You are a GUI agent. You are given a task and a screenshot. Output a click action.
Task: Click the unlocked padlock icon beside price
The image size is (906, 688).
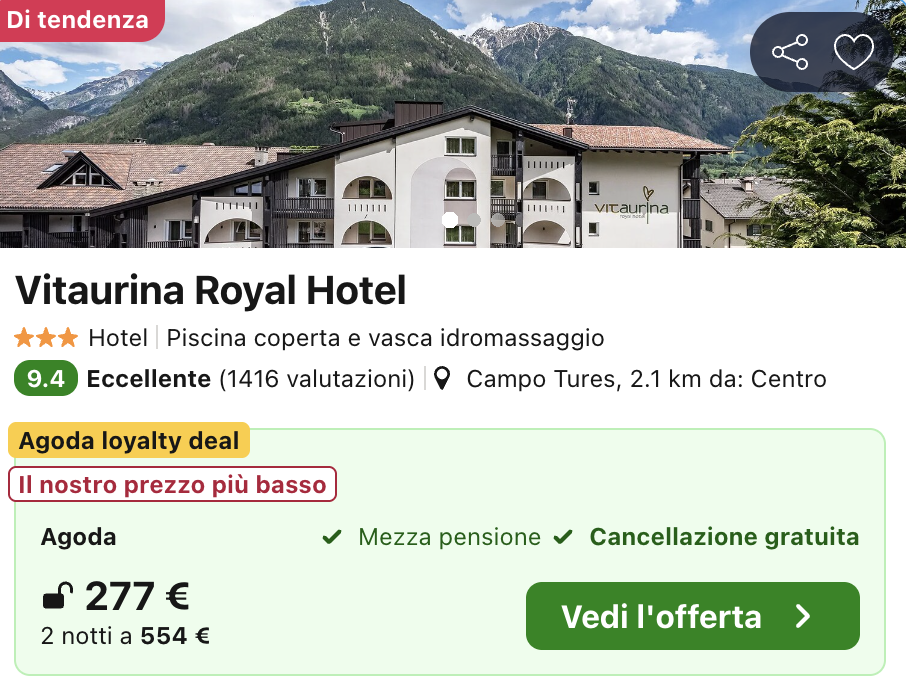57,598
